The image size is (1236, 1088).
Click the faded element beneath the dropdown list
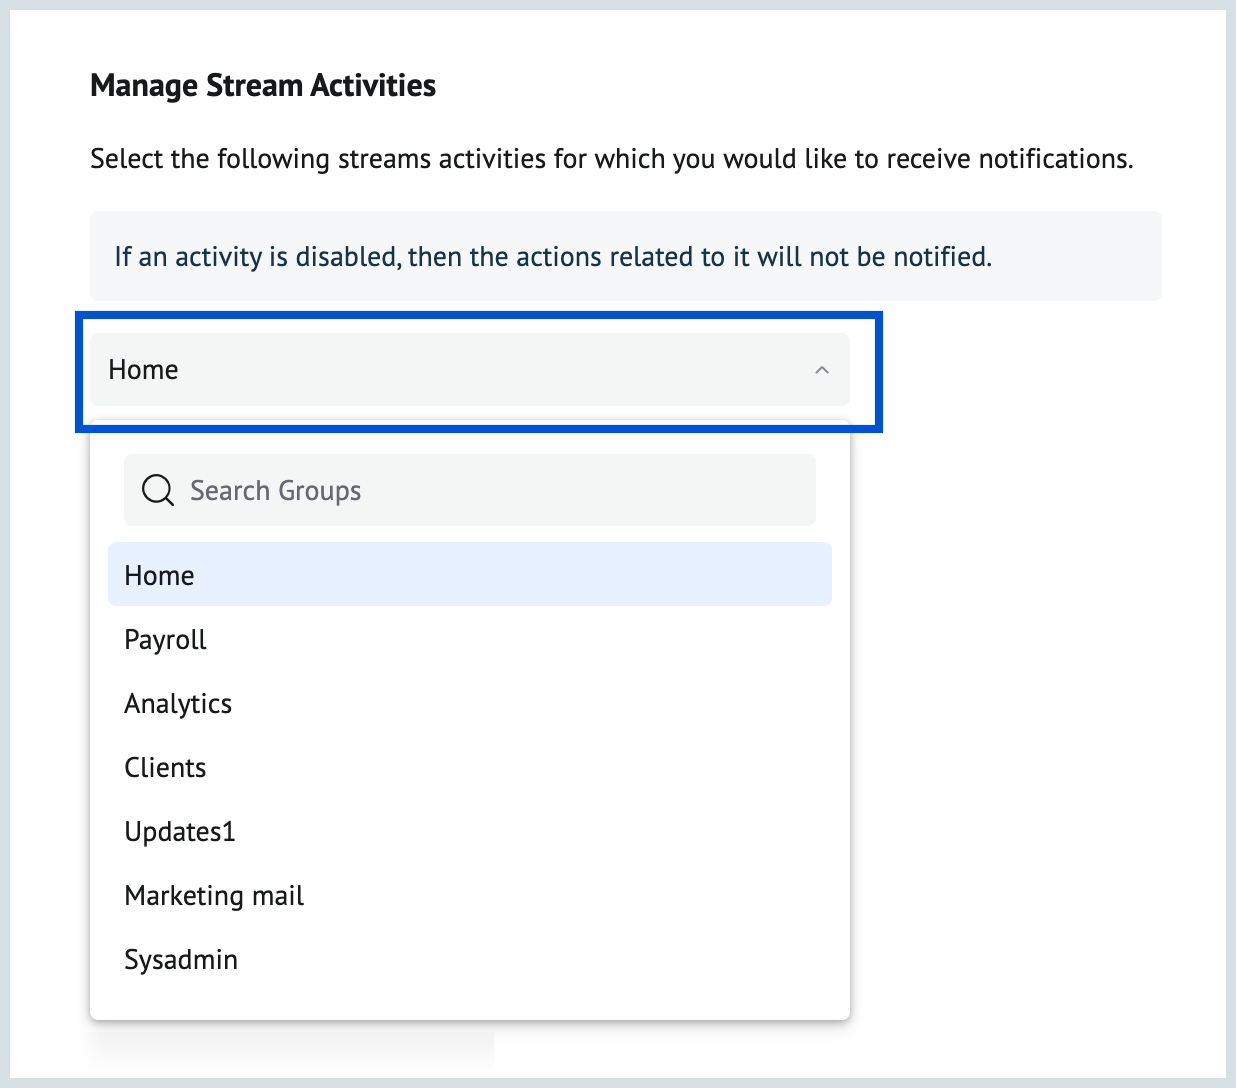tap(292, 1046)
